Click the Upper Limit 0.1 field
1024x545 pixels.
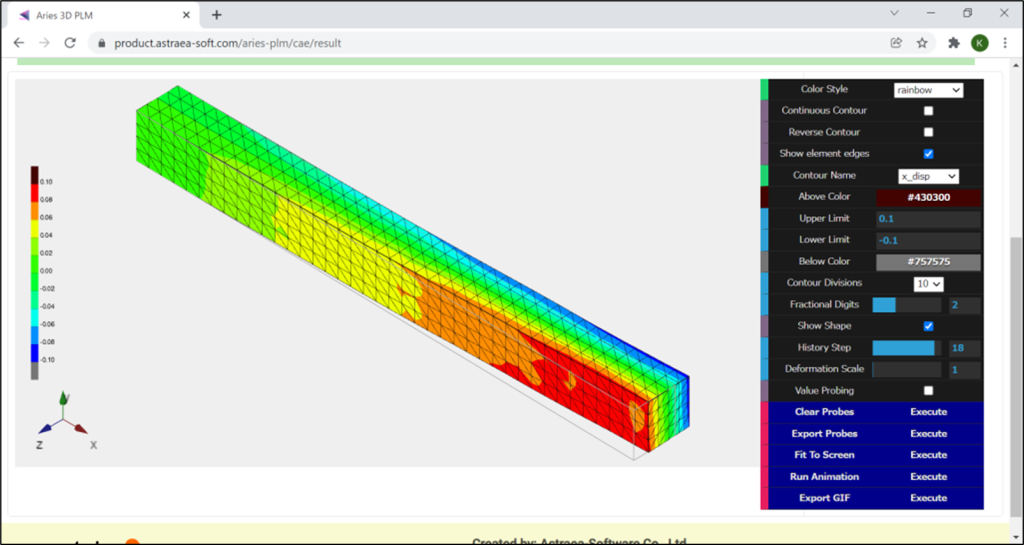[928, 219]
